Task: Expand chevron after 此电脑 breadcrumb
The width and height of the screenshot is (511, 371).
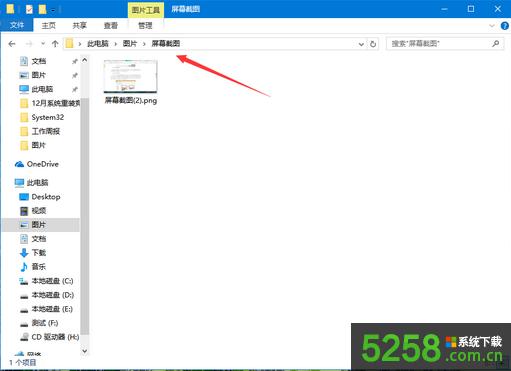Action: click(116, 44)
